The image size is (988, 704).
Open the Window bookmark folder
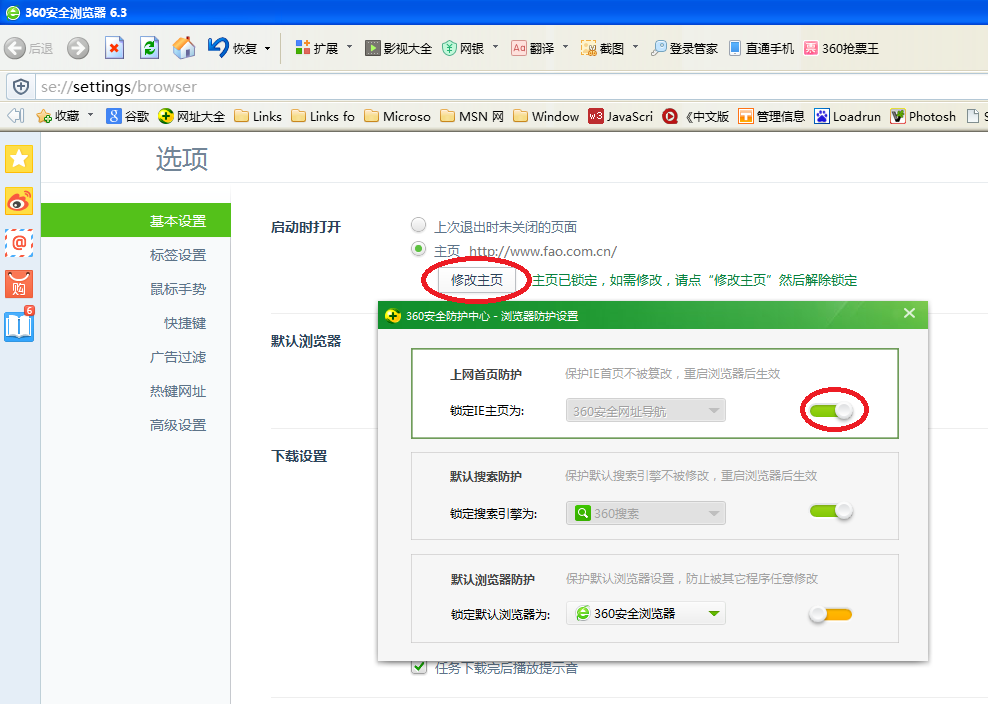[x=546, y=116]
